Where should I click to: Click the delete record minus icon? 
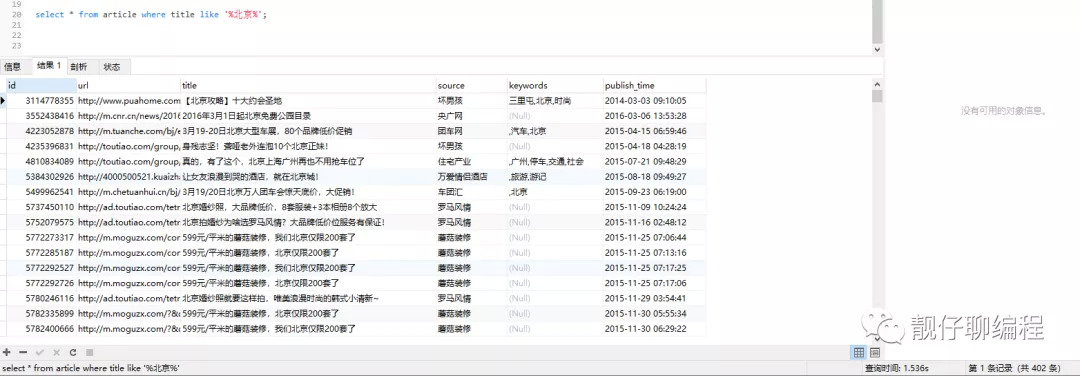tap(23, 352)
